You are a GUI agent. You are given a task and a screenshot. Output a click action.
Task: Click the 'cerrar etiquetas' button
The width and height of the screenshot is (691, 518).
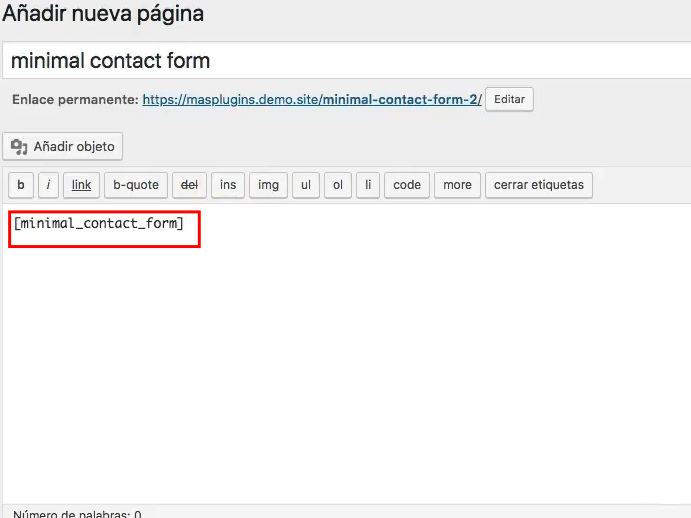click(x=539, y=185)
